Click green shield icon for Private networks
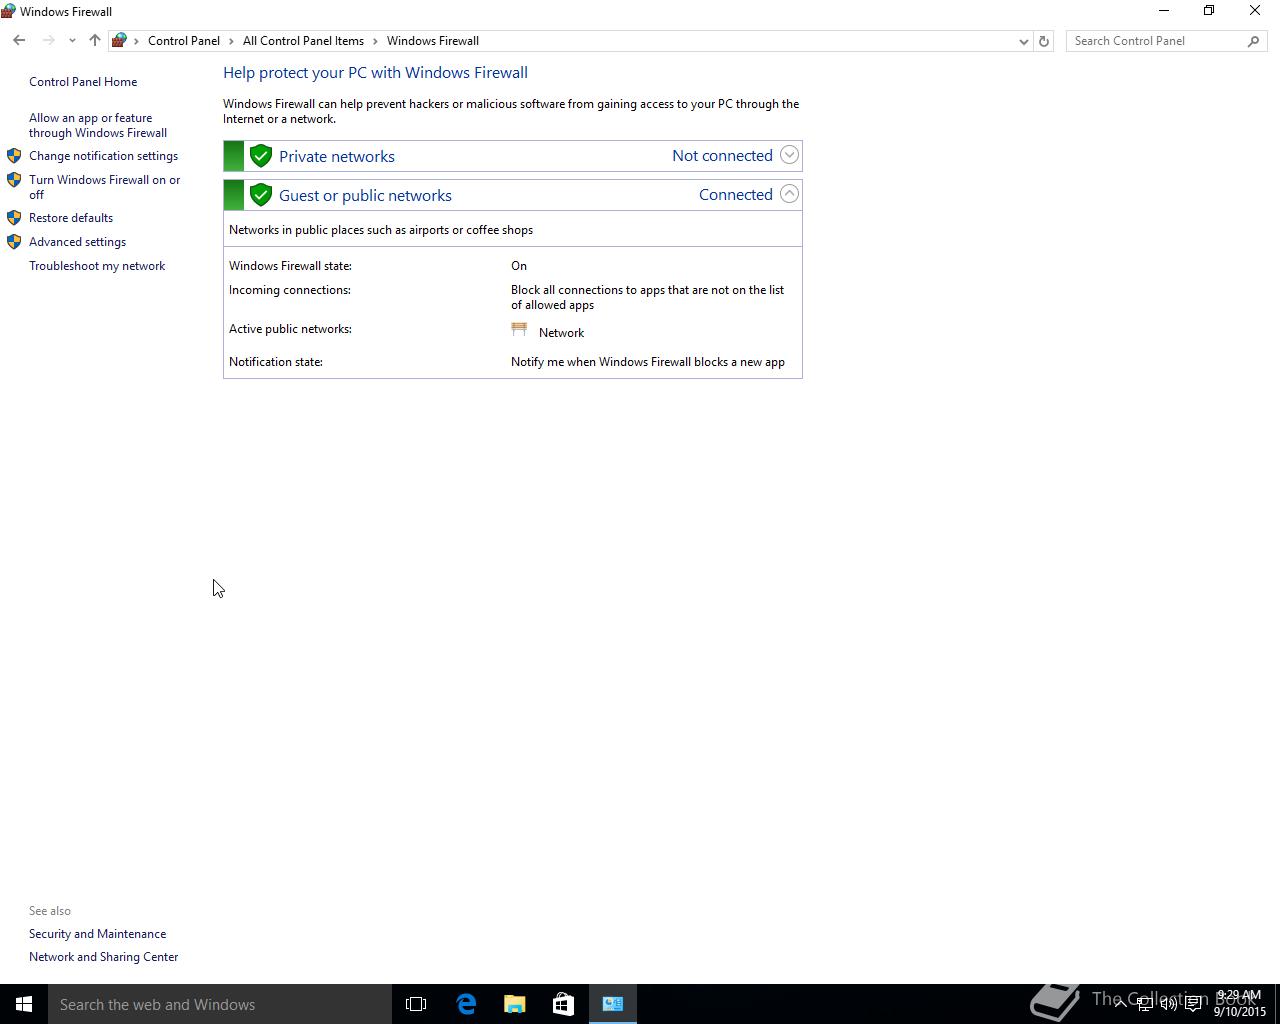Screen dimensions: 1280x1024 (x=261, y=156)
